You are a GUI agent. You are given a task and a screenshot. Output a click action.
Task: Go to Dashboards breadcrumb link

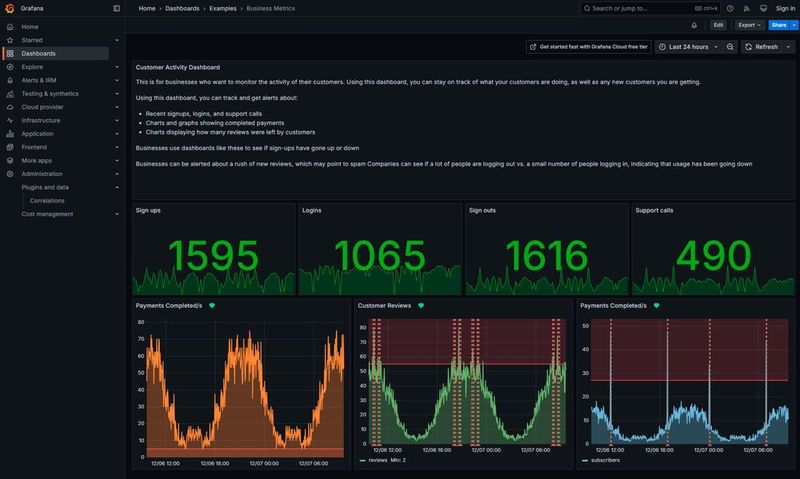point(182,8)
